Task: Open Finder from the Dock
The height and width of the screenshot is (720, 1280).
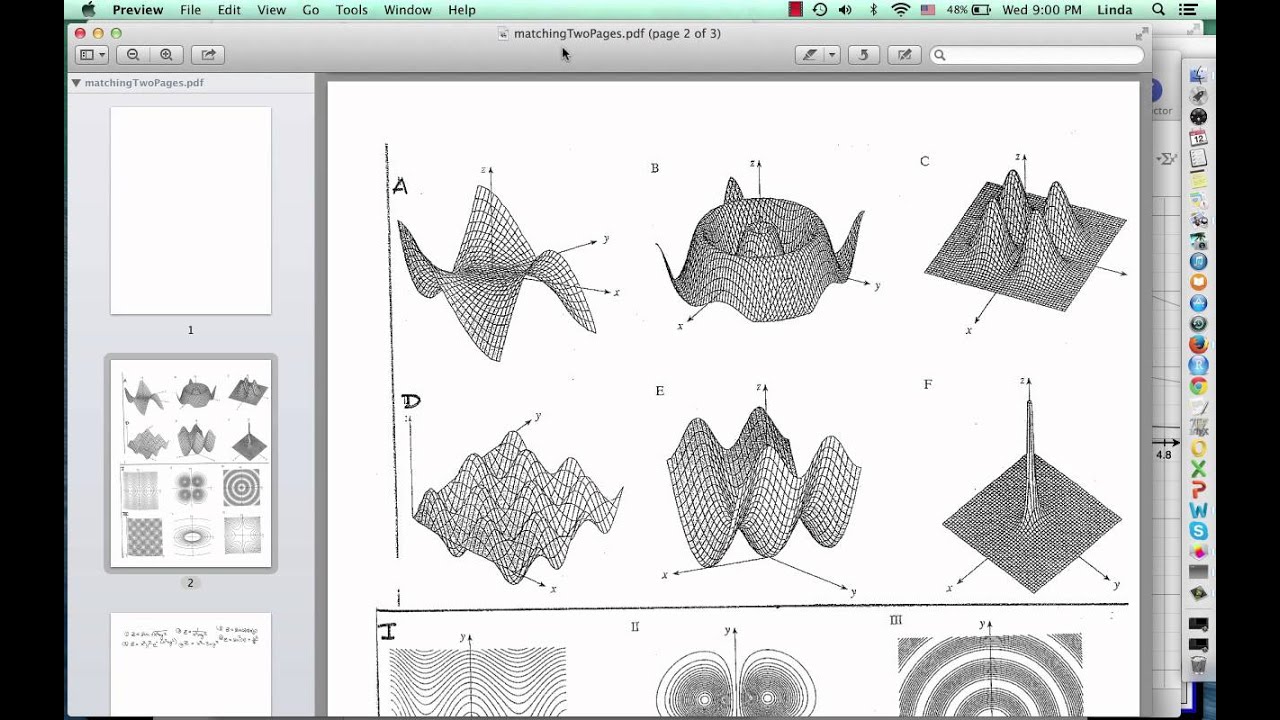Action: (x=1198, y=76)
